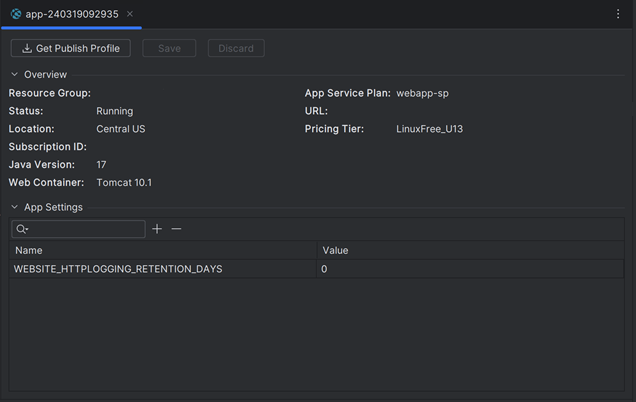Click the Azure web app icon on tab
Screen dimensions: 636x402
click(x=16, y=14)
